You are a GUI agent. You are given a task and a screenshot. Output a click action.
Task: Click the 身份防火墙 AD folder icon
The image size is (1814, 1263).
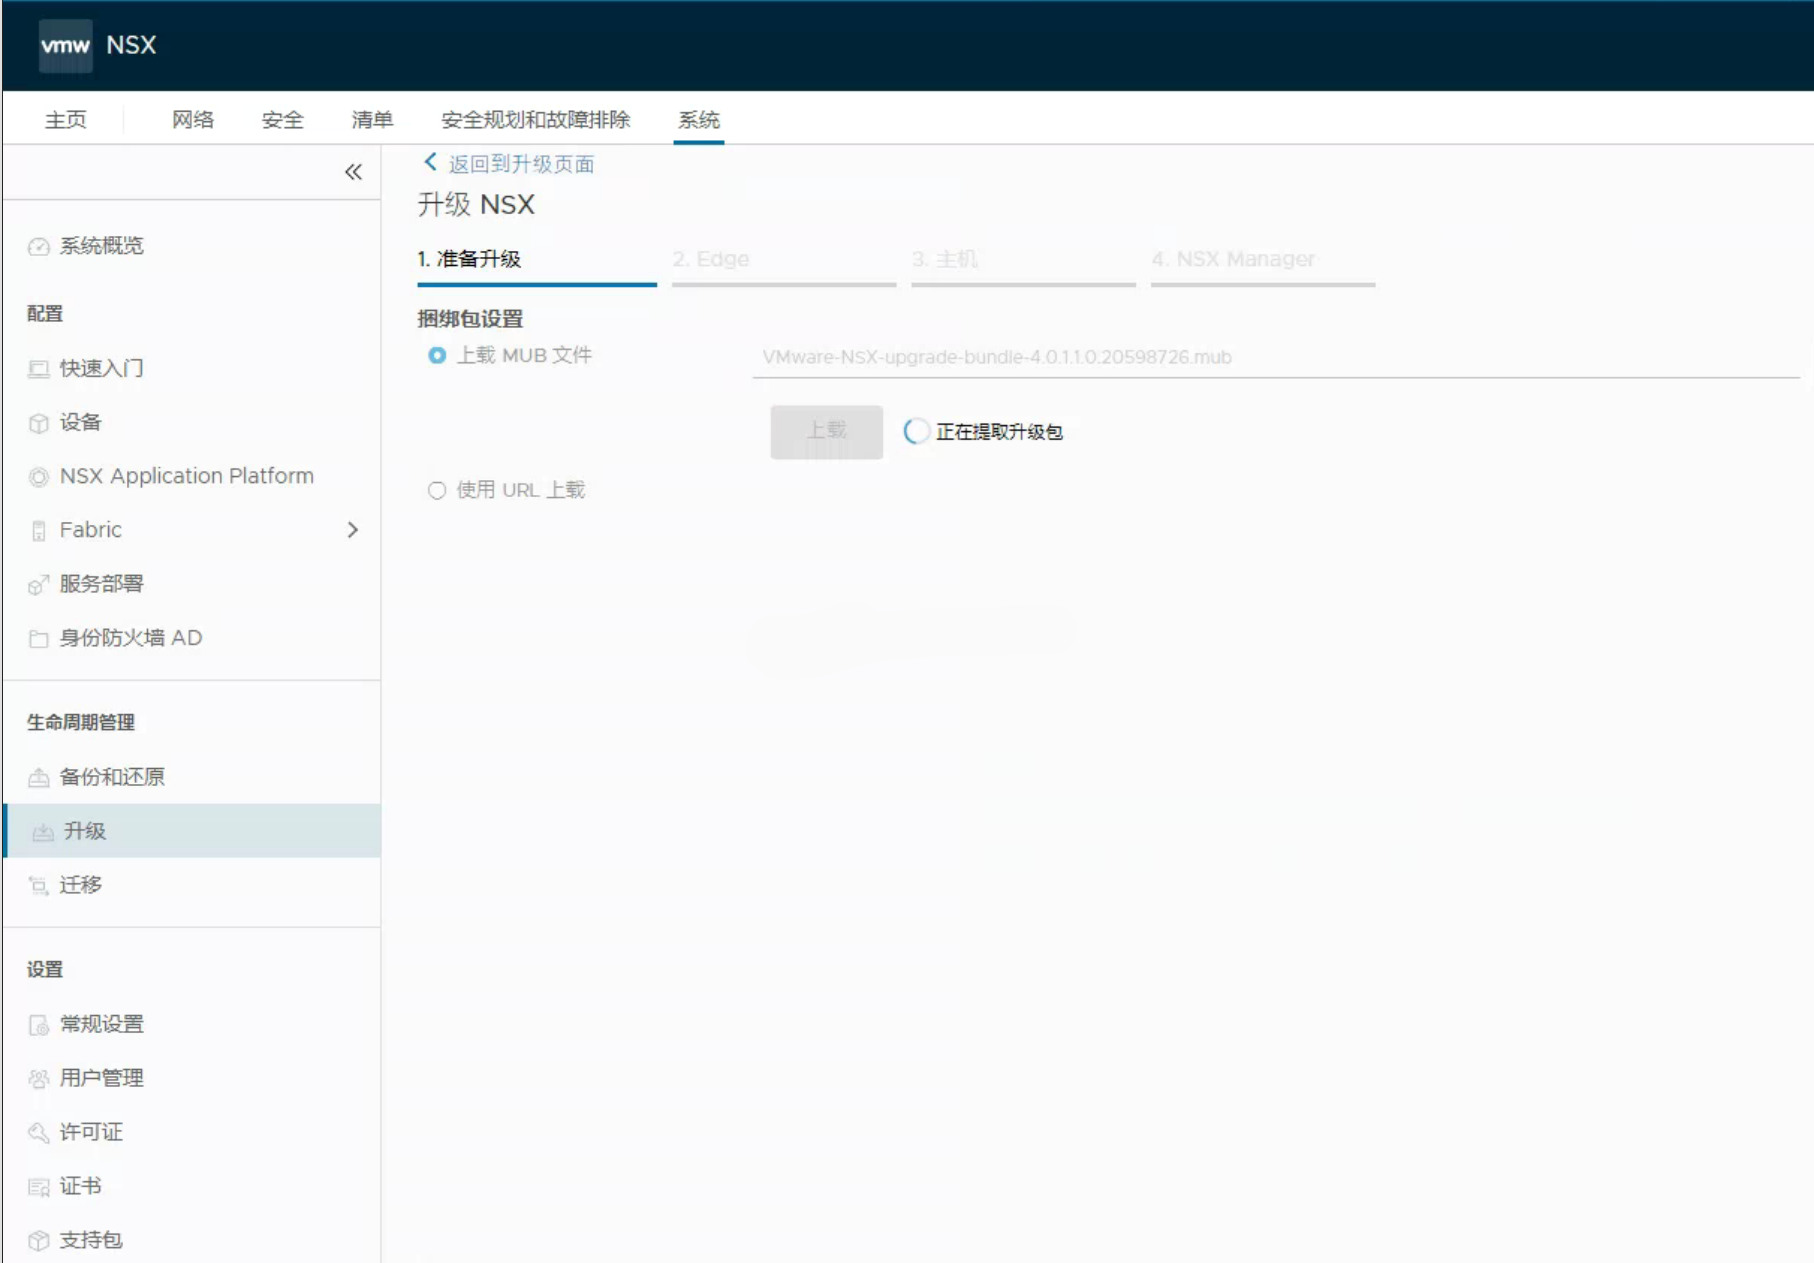point(39,639)
